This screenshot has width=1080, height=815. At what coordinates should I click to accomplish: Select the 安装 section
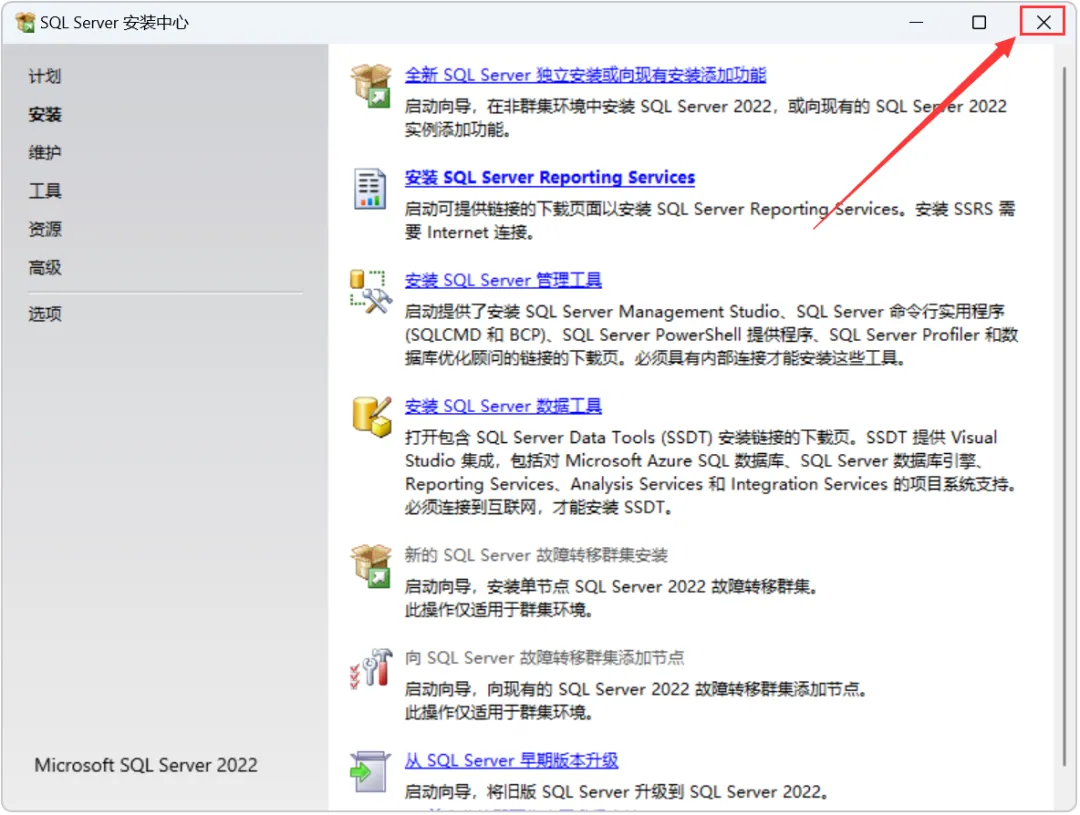click(45, 114)
